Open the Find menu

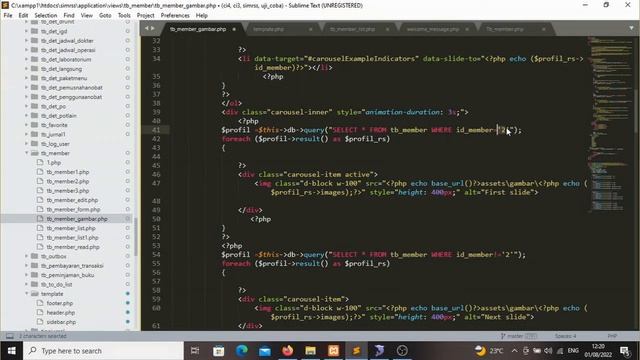click(x=69, y=16)
